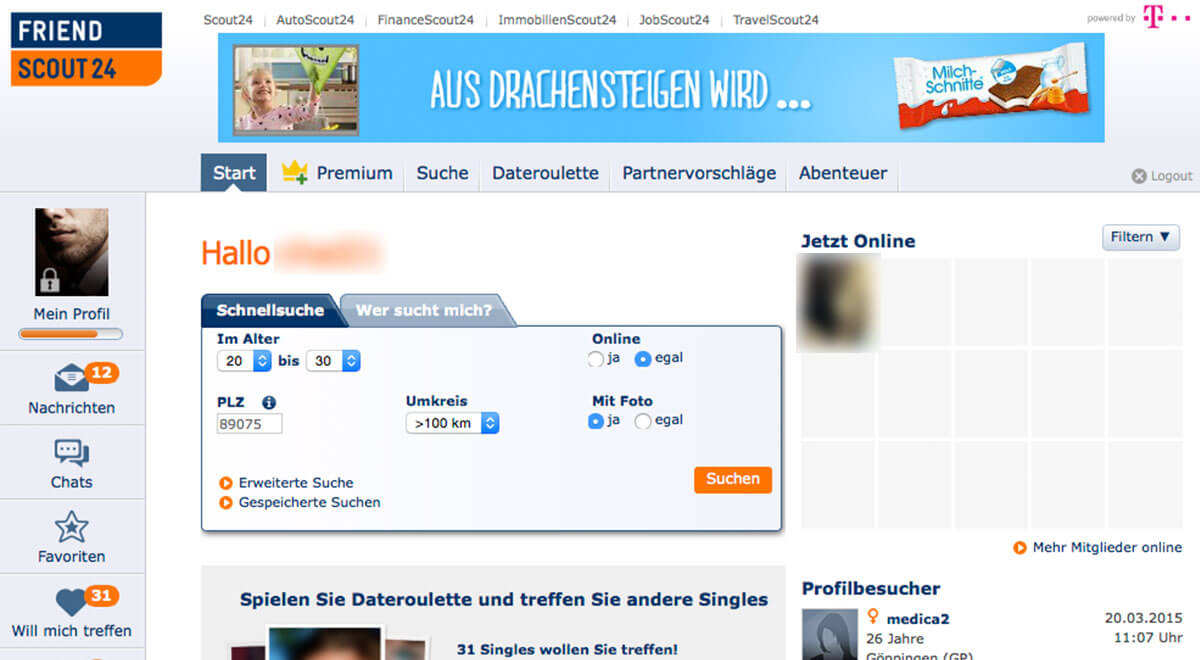The height and width of the screenshot is (660, 1200).
Task: Switch to Wer sucht mich? tab
Action: (x=424, y=310)
